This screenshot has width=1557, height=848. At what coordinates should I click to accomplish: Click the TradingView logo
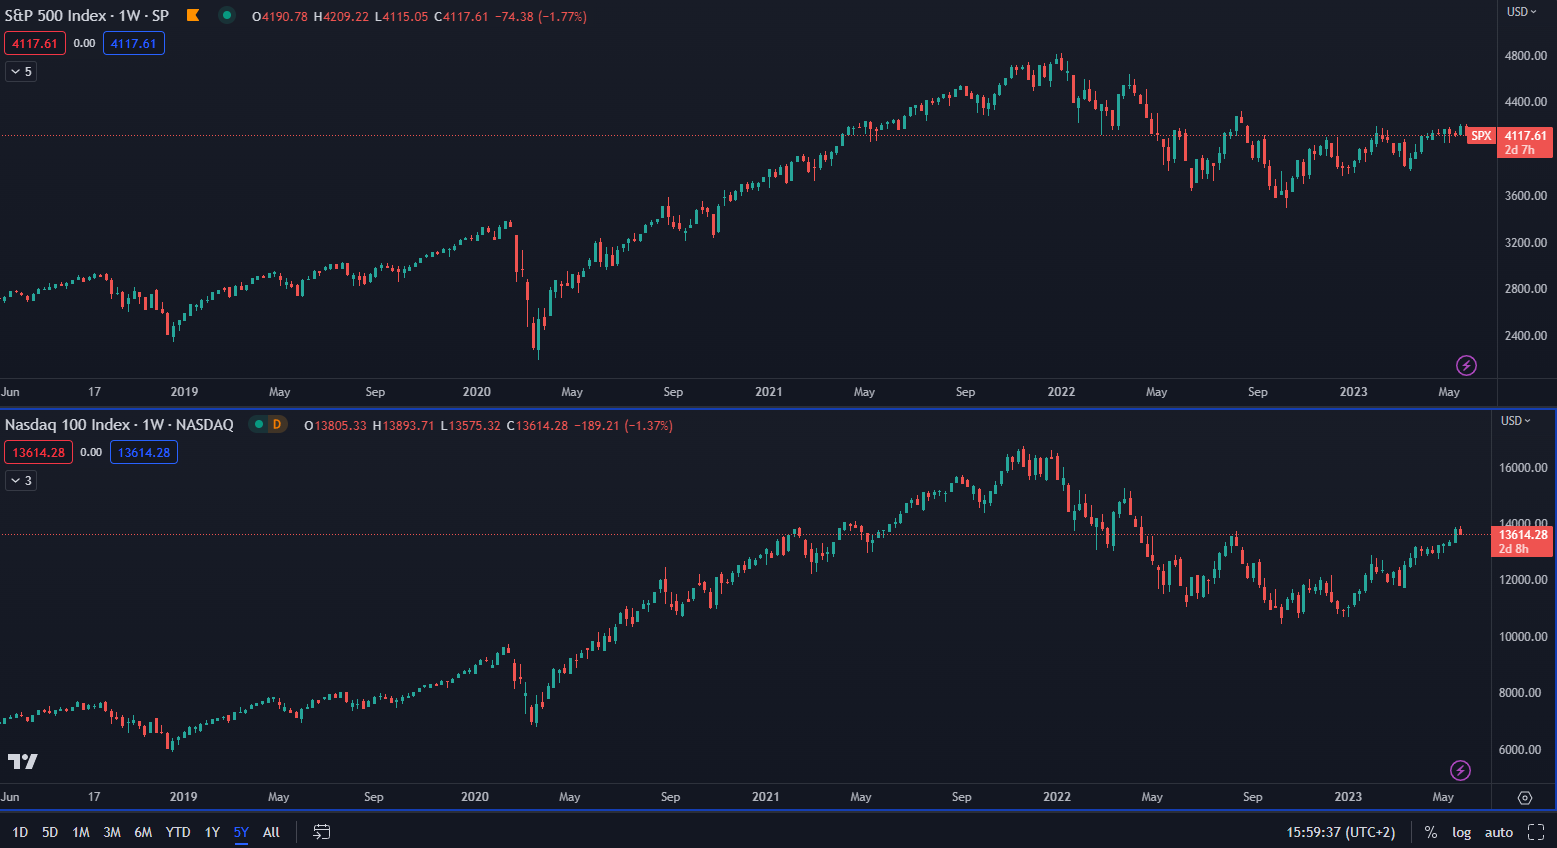tap(22, 762)
